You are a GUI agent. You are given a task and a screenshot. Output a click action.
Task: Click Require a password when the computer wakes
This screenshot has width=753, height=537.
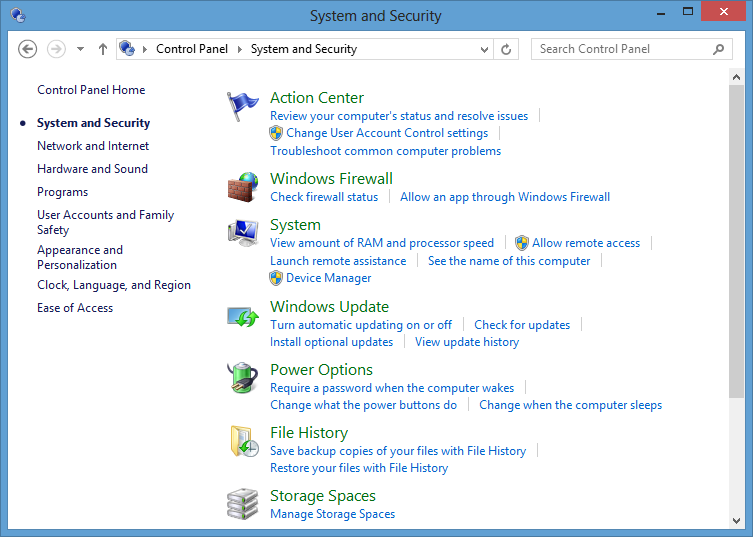392,388
